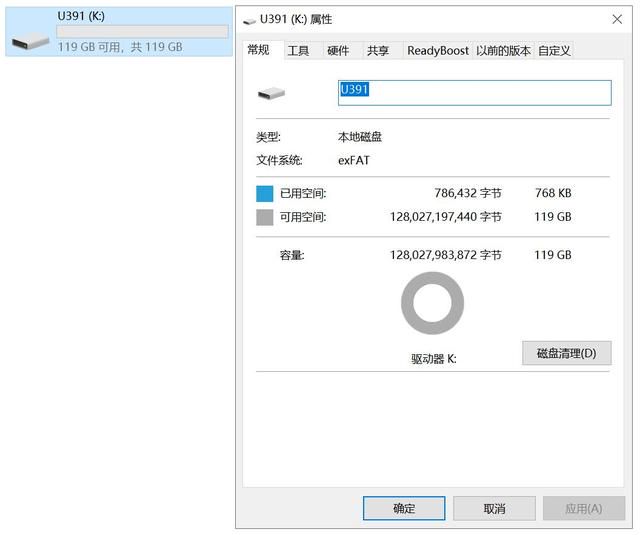Click the 磁盘清理(D) button

pos(567,353)
